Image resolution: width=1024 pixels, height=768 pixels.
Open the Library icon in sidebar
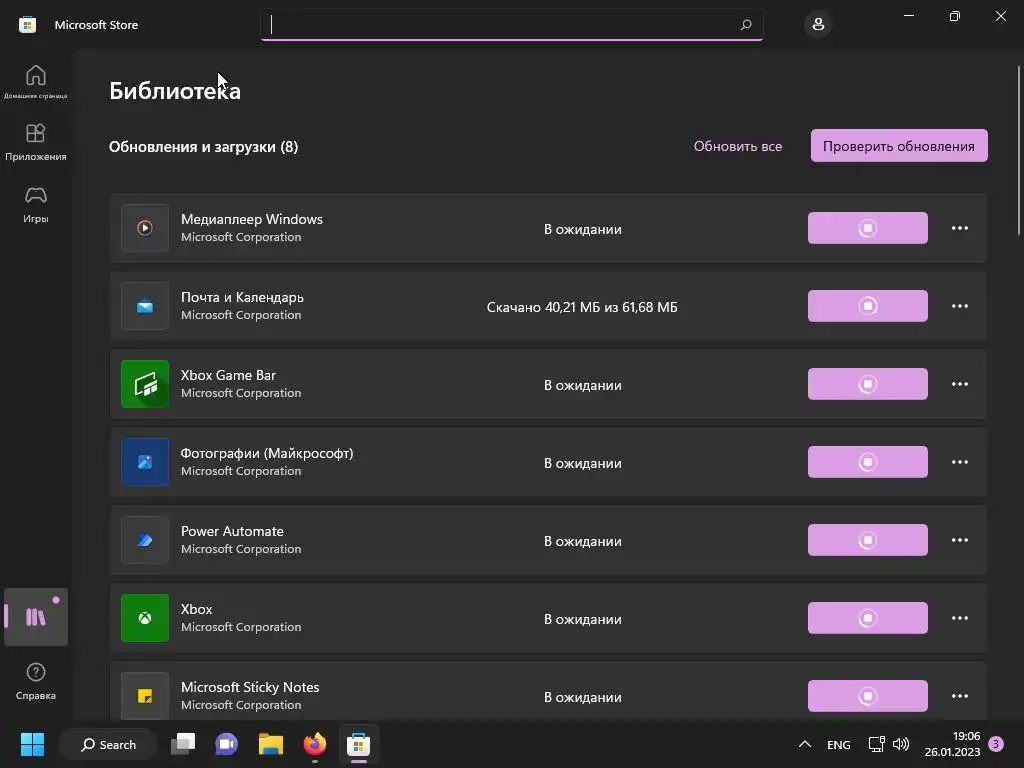pyautogui.click(x=35, y=616)
